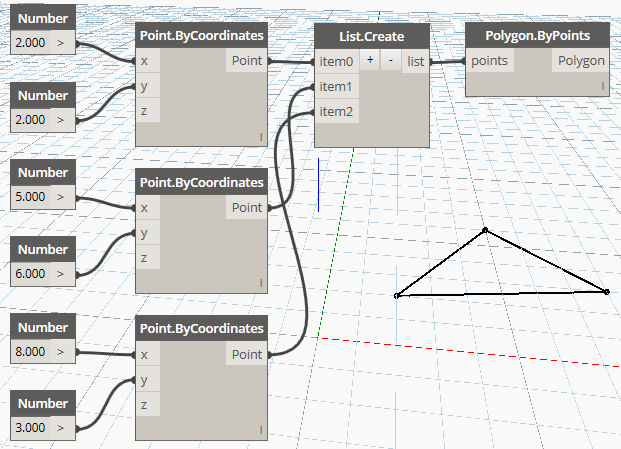Viewport: 621px width, 449px height.
Task: Click the lacing indicator on bottom Point.ByCoordinates
Action: [261, 430]
